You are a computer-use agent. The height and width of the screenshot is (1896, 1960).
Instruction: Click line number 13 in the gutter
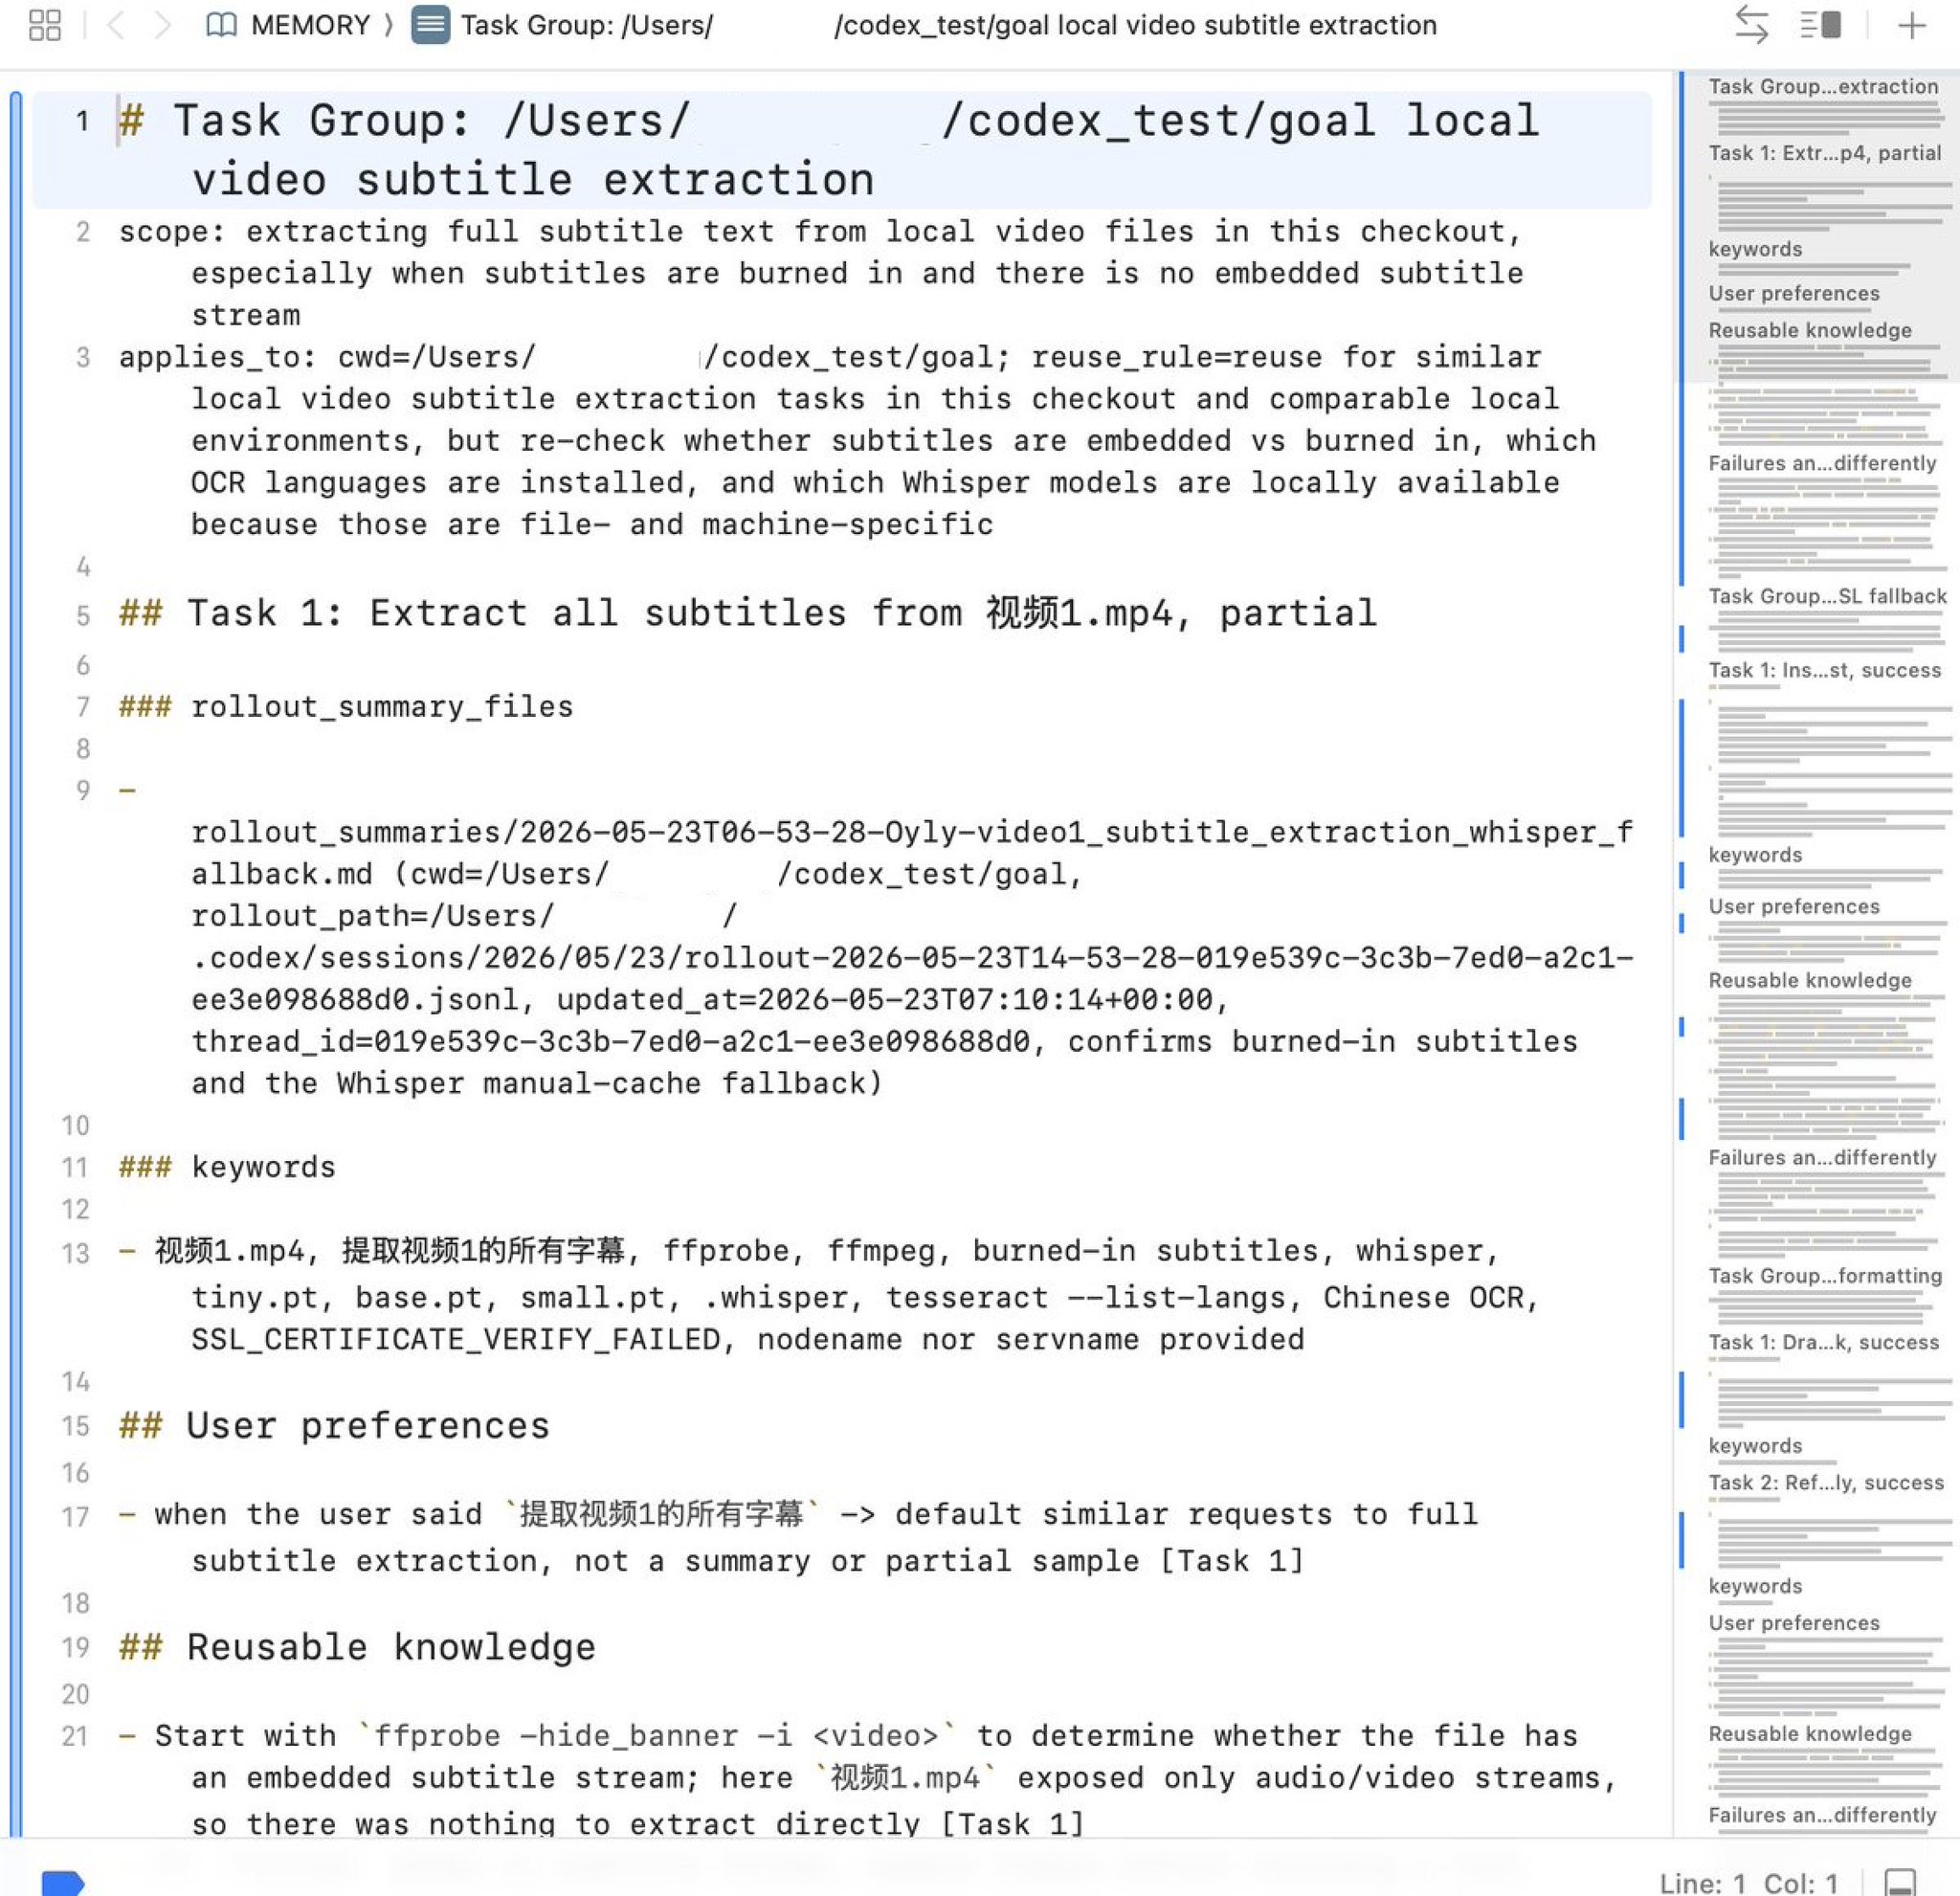76,1253
